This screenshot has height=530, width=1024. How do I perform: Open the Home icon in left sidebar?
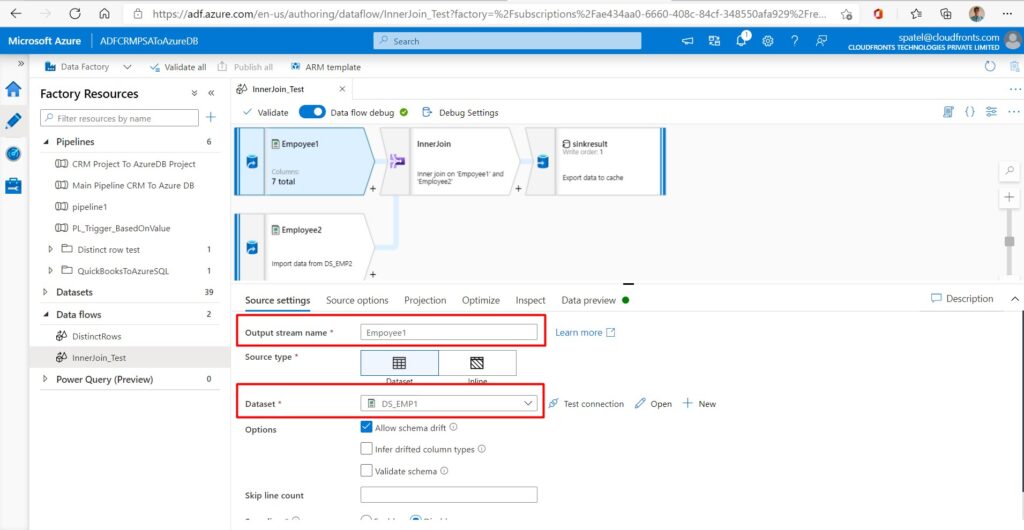pos(13,89)
